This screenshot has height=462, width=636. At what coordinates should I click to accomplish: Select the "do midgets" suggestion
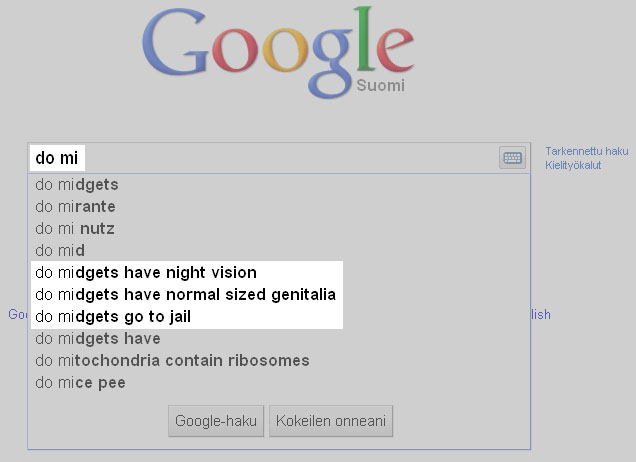click(77, 185)
